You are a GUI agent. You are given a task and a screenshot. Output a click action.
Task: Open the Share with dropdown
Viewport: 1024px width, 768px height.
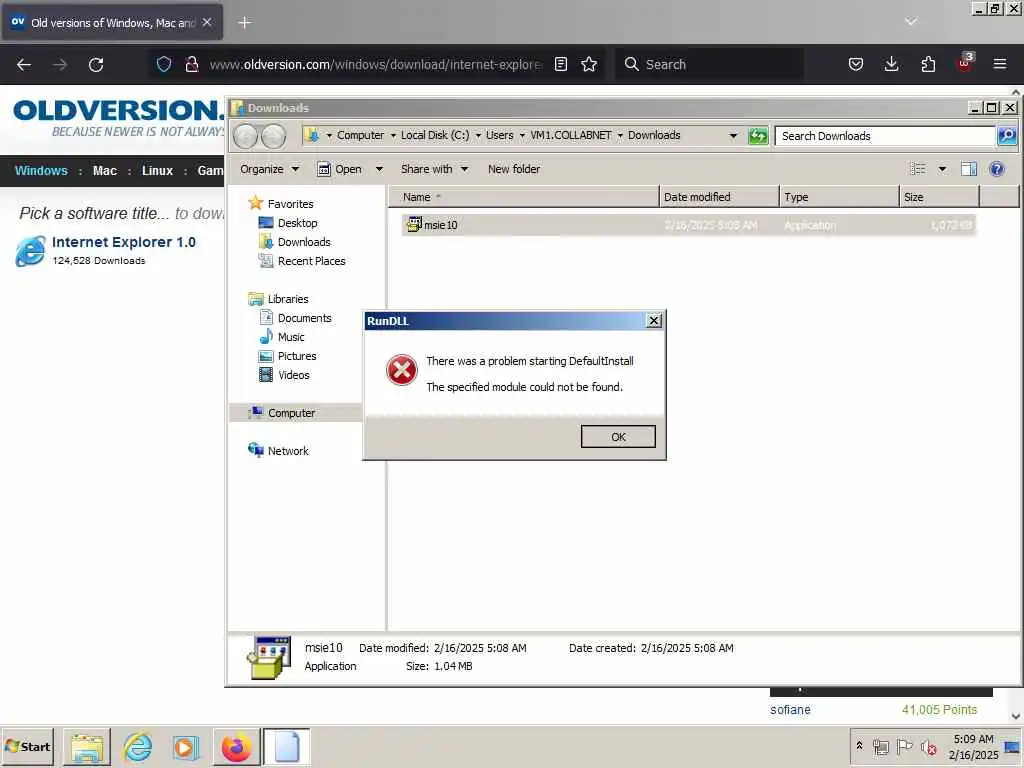[x=434, y=169]
